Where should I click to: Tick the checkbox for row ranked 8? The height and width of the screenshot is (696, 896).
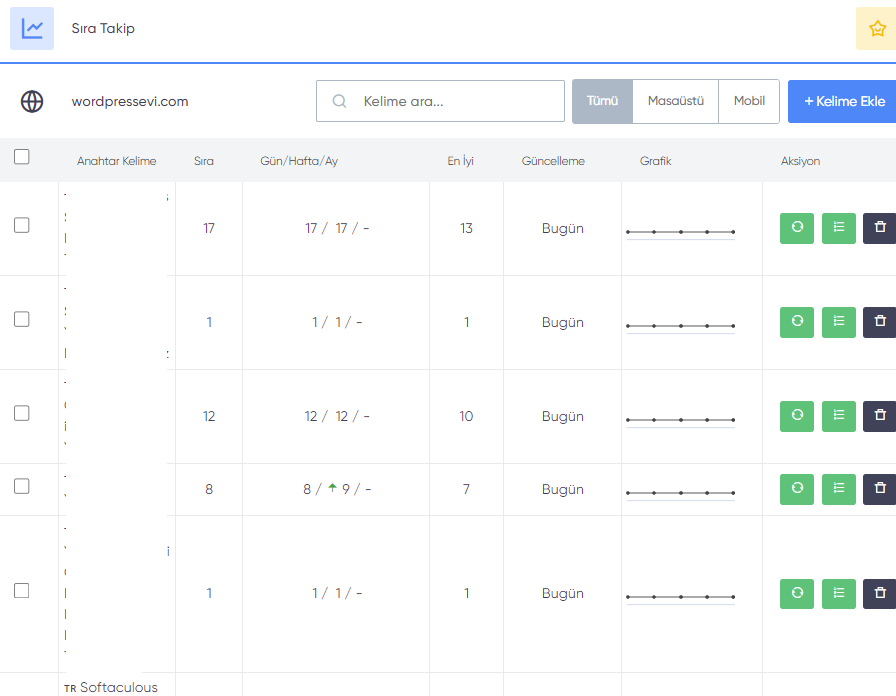[x=22, y=486]
